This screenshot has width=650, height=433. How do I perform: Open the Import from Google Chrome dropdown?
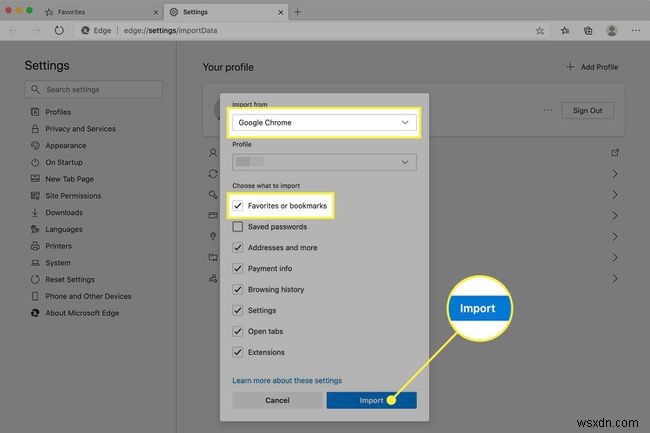[324, 123]
